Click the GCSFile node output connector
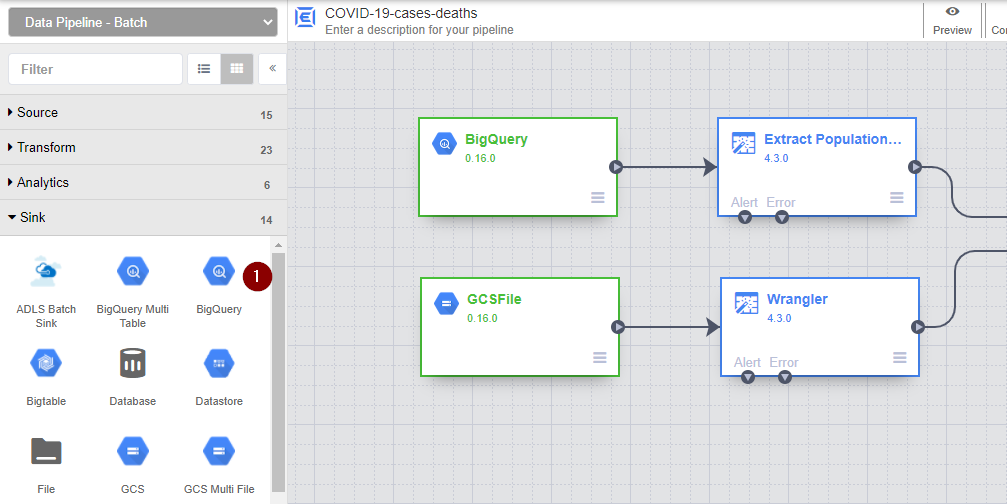The image size is (1007, 504). (x=618, y=327)
